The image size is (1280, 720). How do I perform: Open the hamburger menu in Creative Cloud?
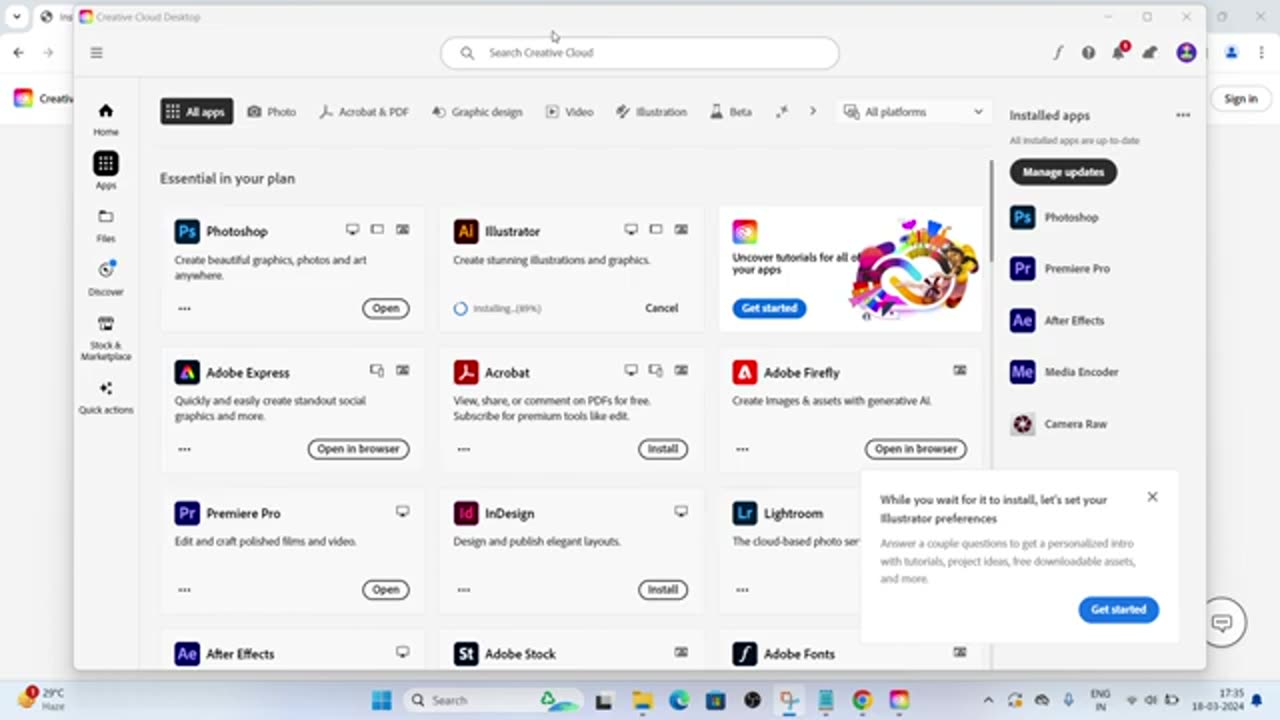point(96,52)
